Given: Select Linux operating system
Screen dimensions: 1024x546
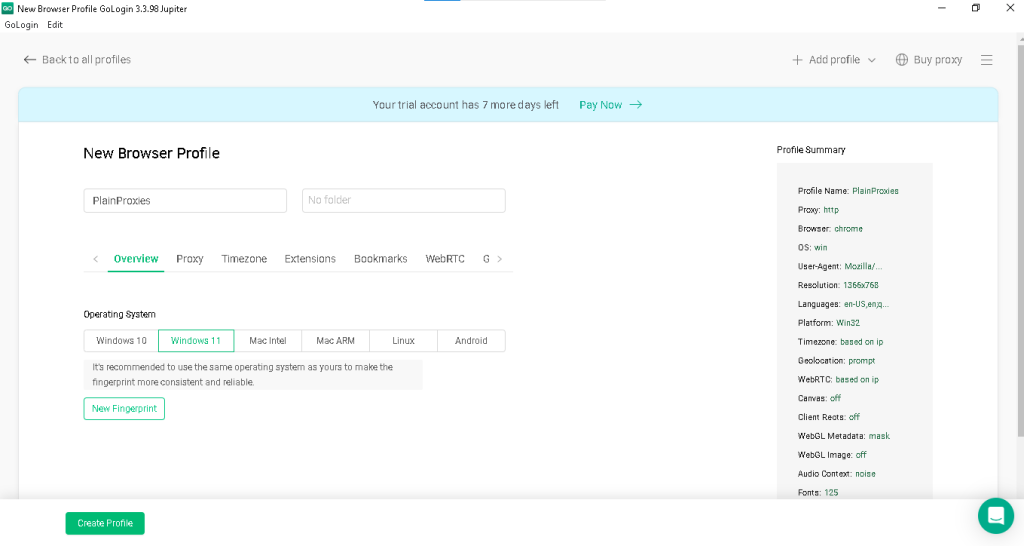Looking at the screenshot, I should pos(404,341).
